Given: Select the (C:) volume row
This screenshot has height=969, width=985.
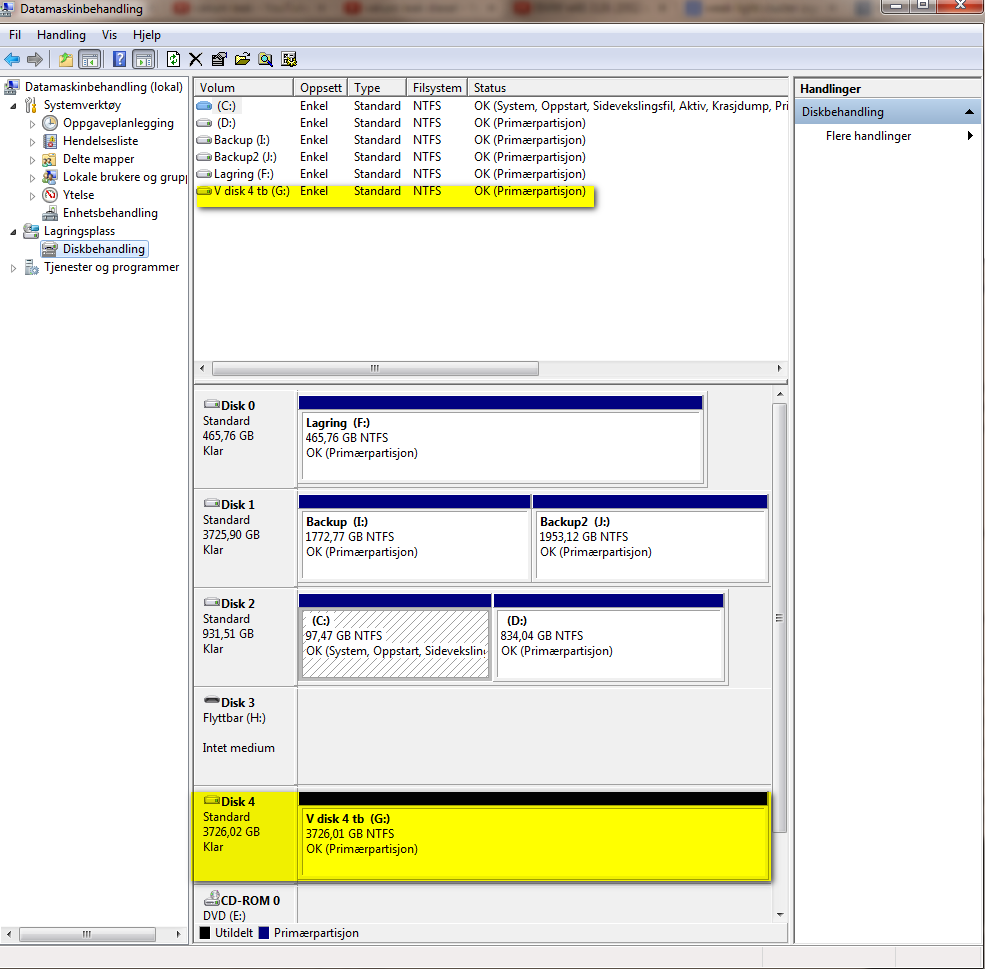Looking at the screenshot, I should pyautogui.click(x=491, y=106).
